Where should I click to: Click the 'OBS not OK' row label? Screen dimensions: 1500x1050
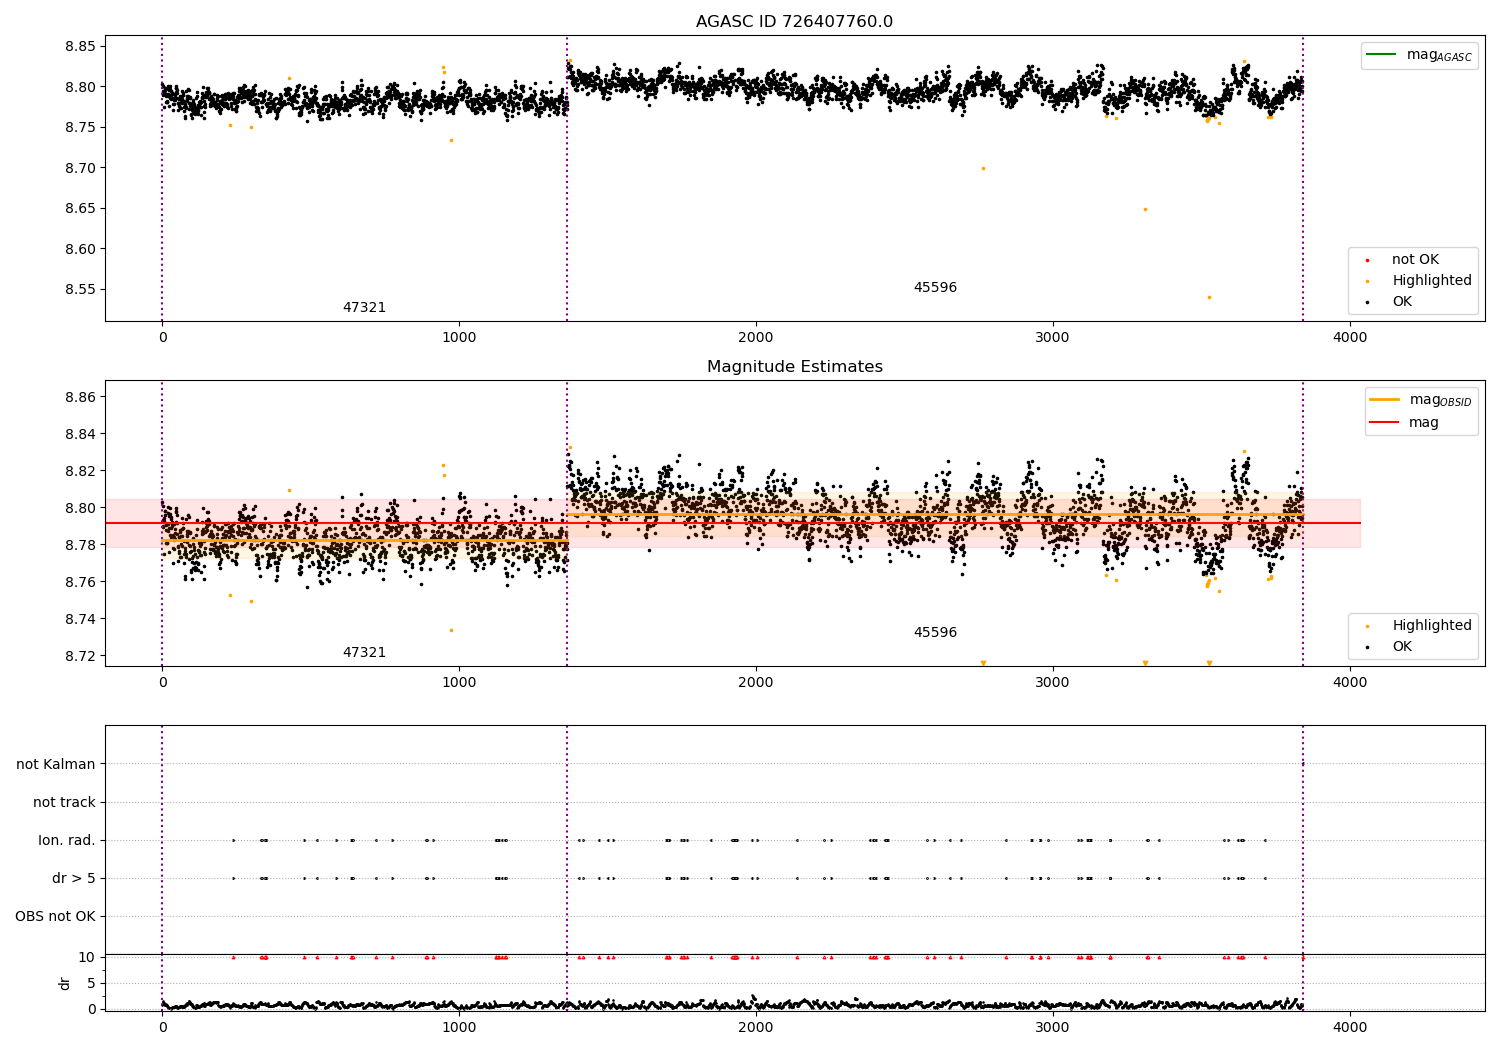pyautogui.click(x=55, y=916)
